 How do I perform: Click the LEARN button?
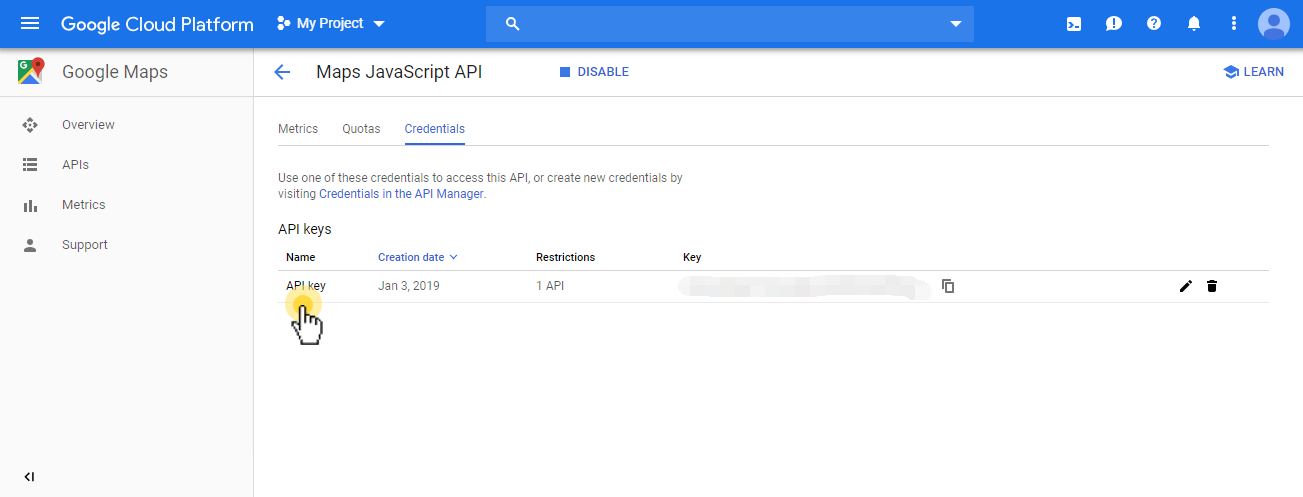tap(1254, 72)
